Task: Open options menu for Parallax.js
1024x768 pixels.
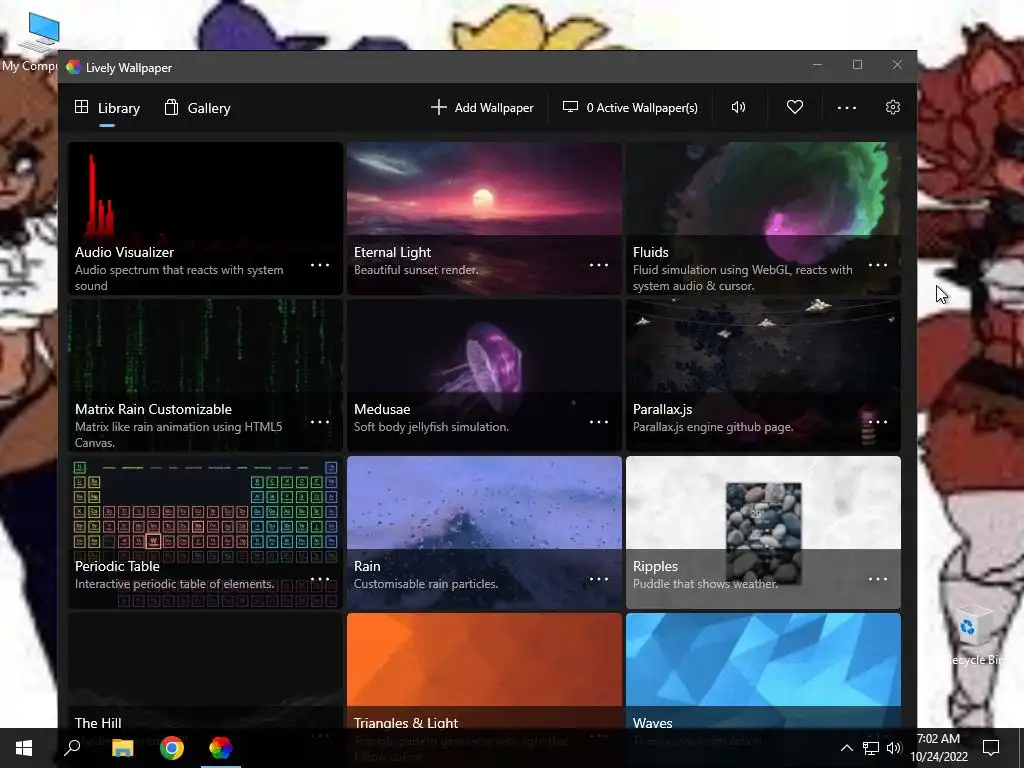Action: pyautogui.click(x=878, y=422)
